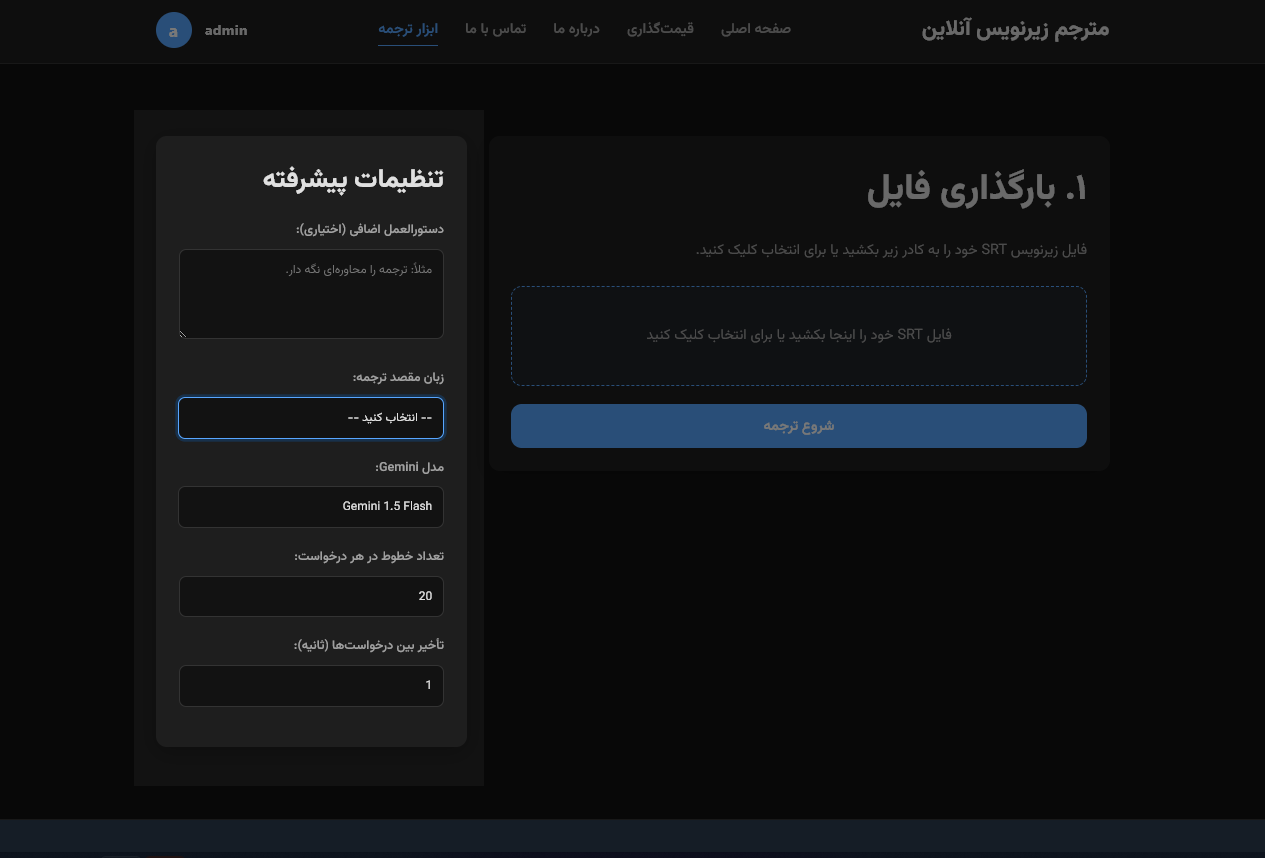The width and height of the screenshot is (1265, 858).
Task: Switch to the ابزار ترجمه tab
Action: 408,30
